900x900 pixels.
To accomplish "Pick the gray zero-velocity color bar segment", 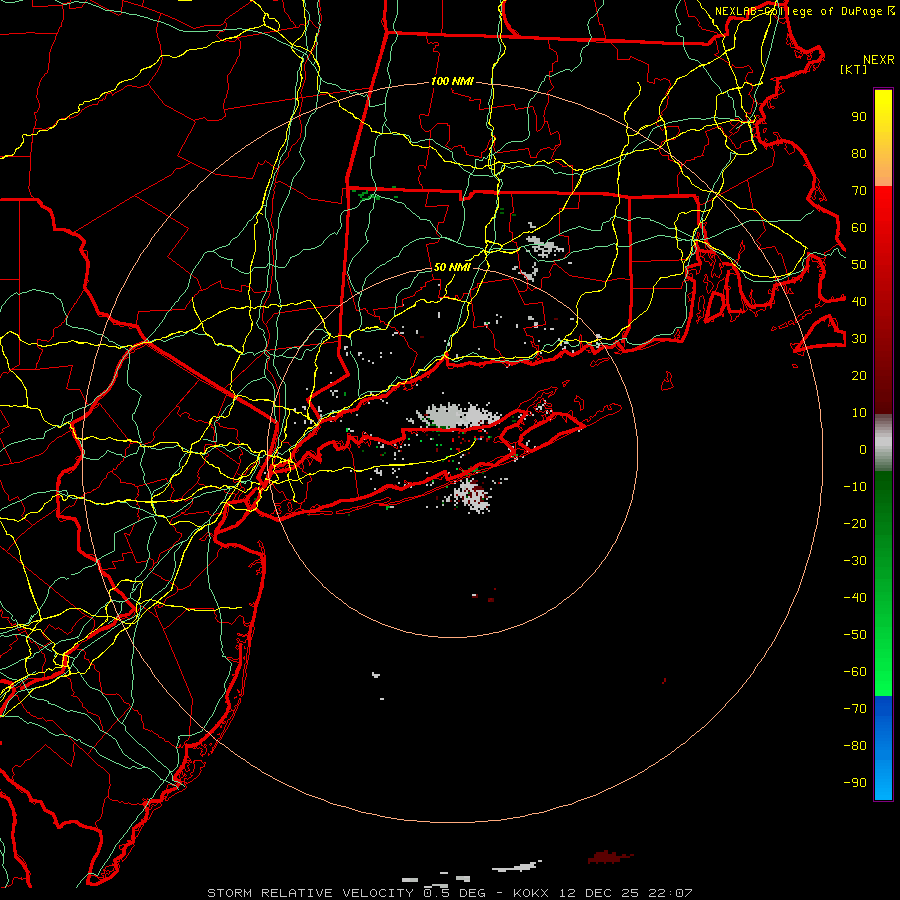I will coord(883,443).
